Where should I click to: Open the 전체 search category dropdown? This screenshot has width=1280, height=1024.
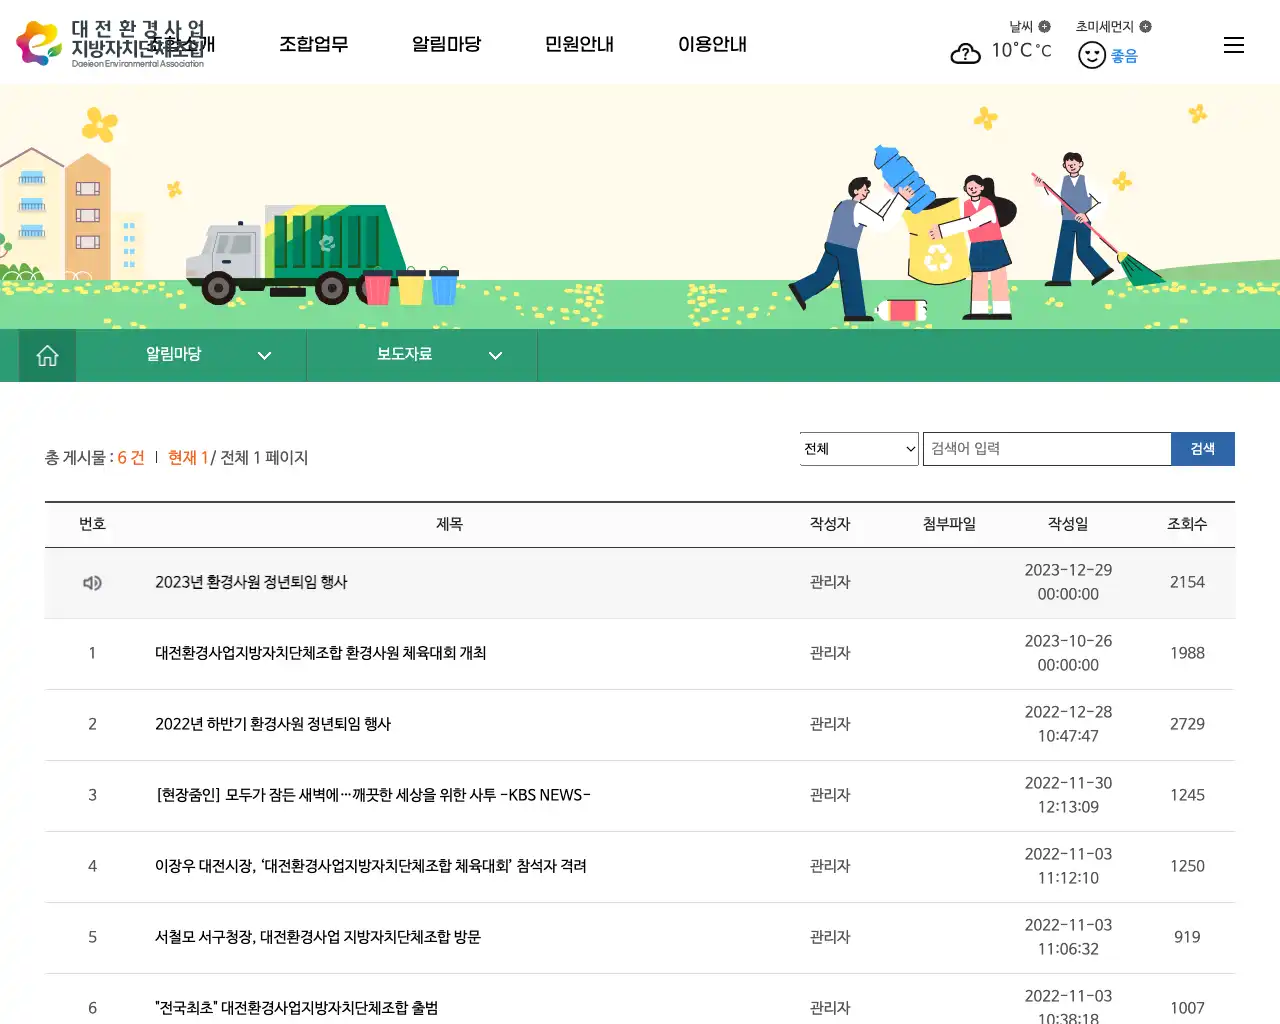pyautogui.click(x=858, y=448)
